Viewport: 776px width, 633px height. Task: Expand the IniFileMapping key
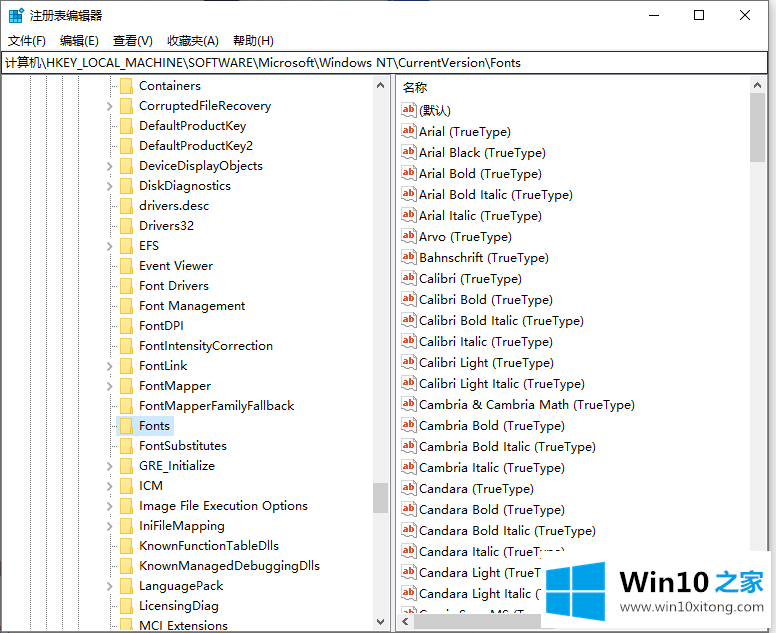(x=109, y=526)
